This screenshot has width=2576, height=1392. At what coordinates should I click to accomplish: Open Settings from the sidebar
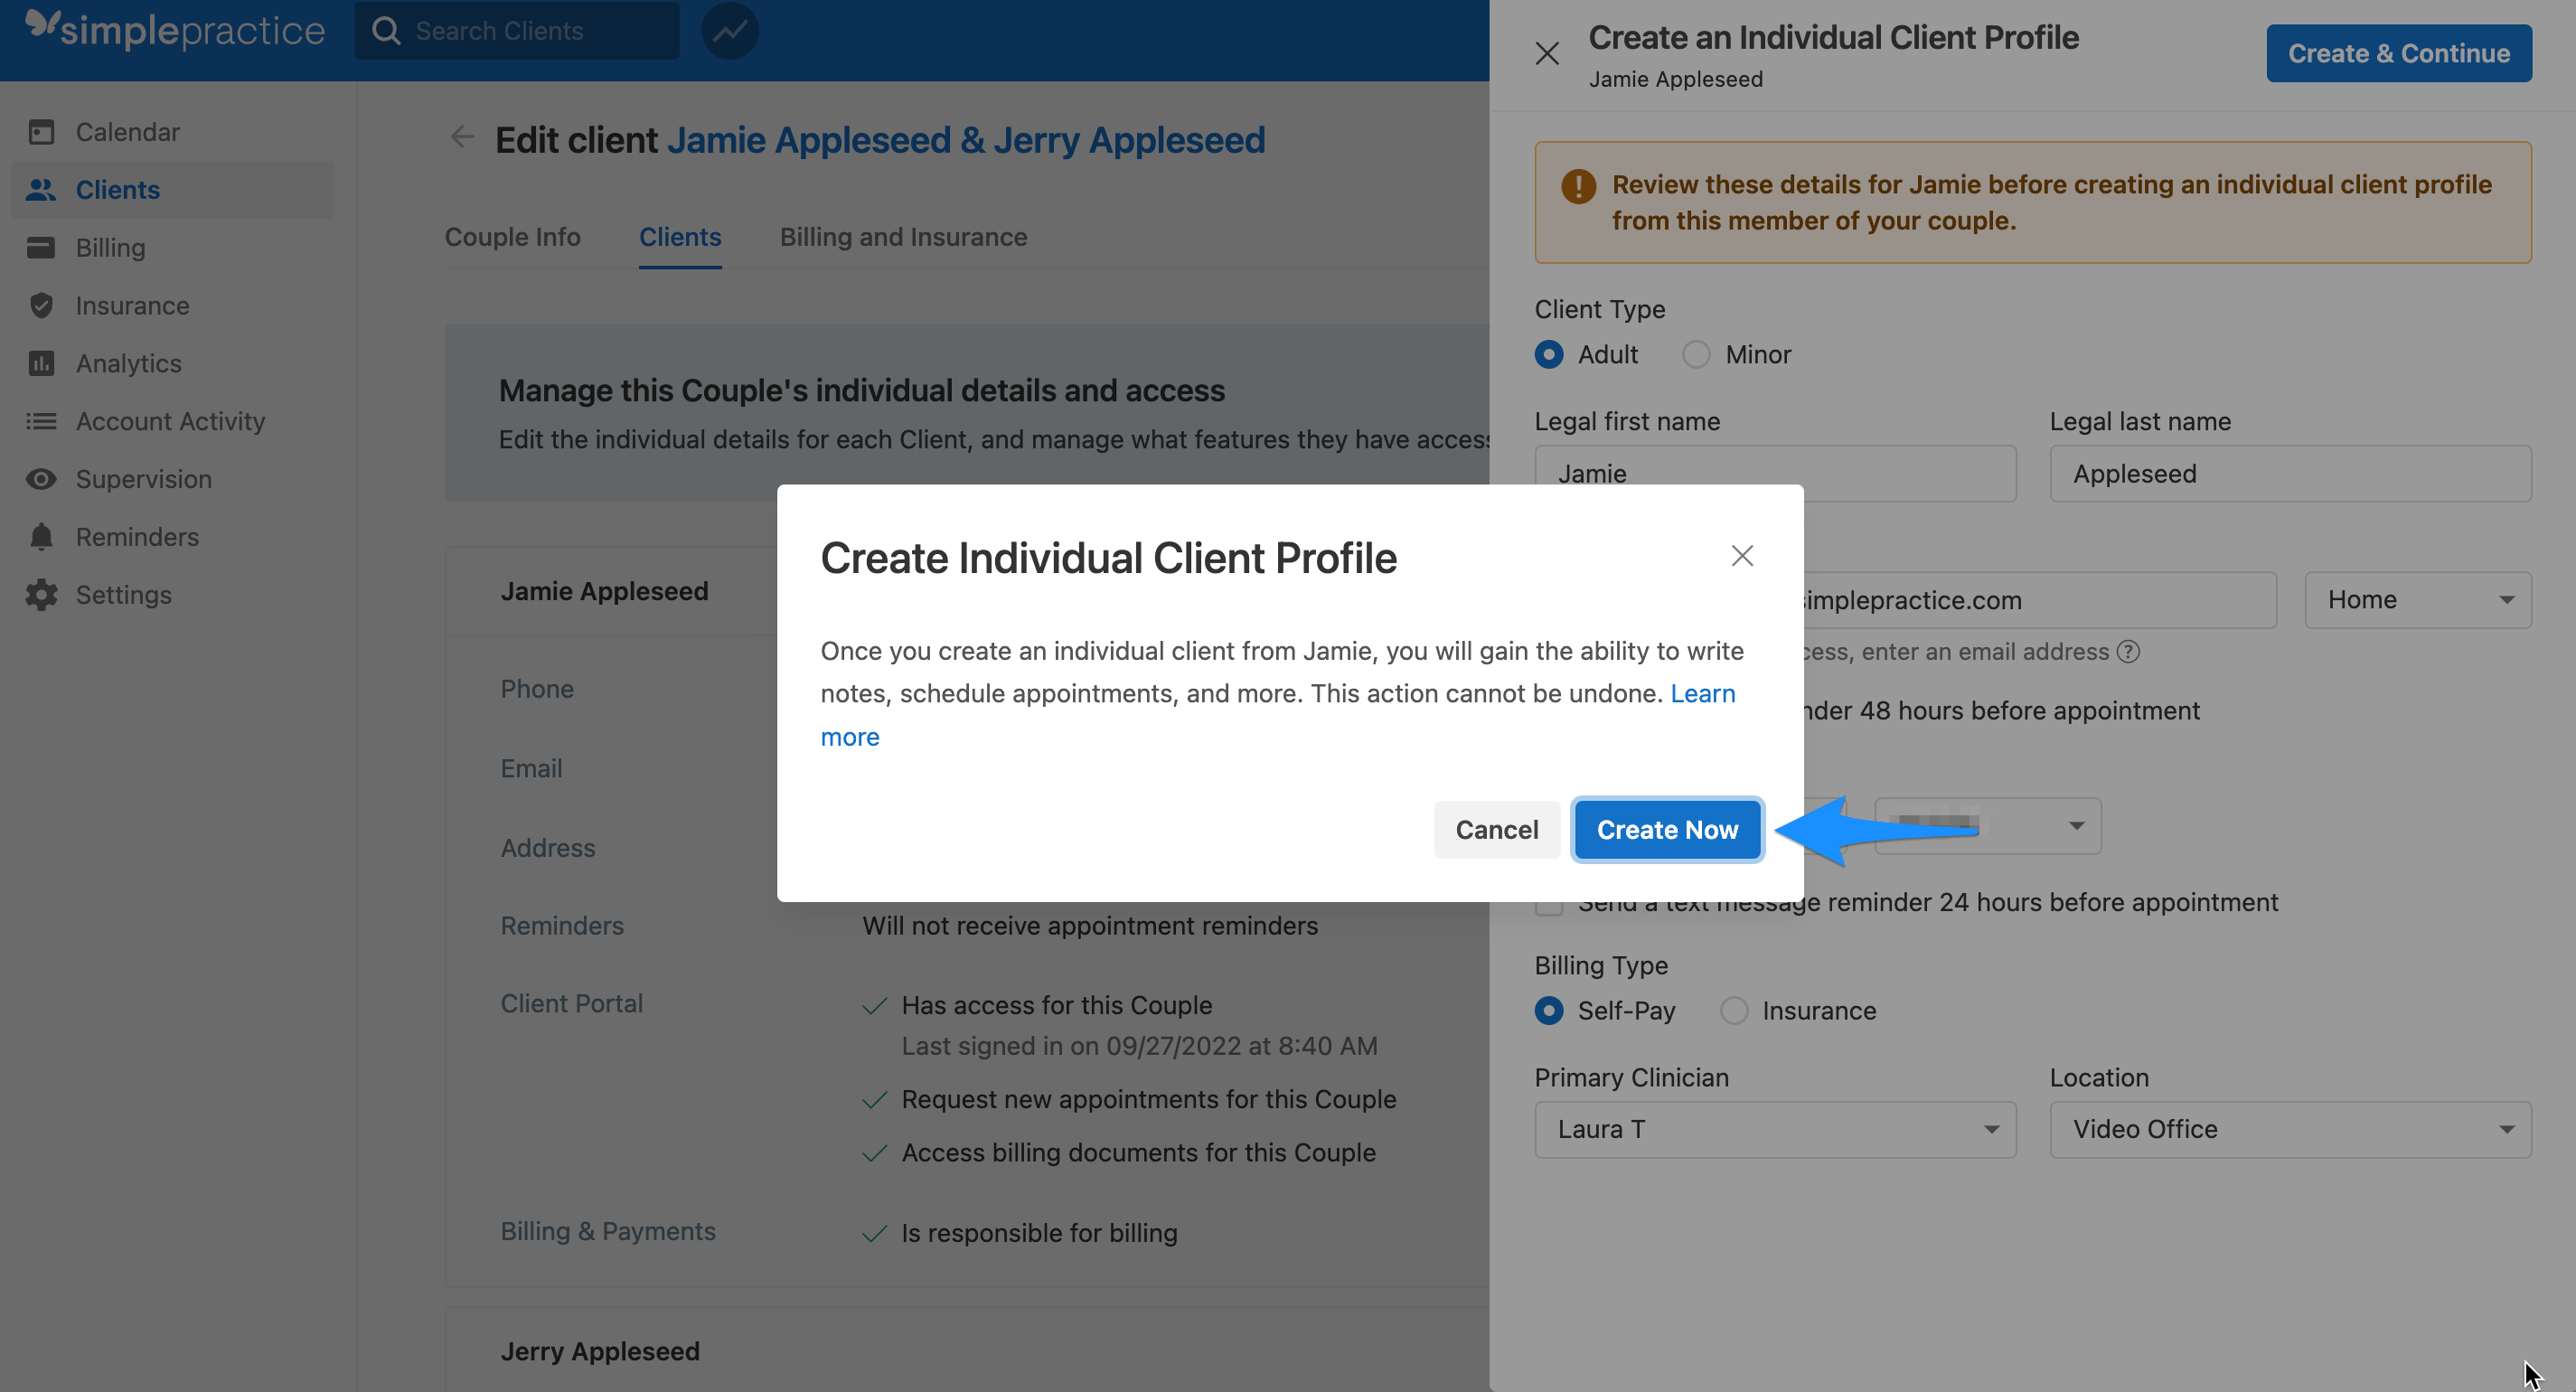(124, 594)
